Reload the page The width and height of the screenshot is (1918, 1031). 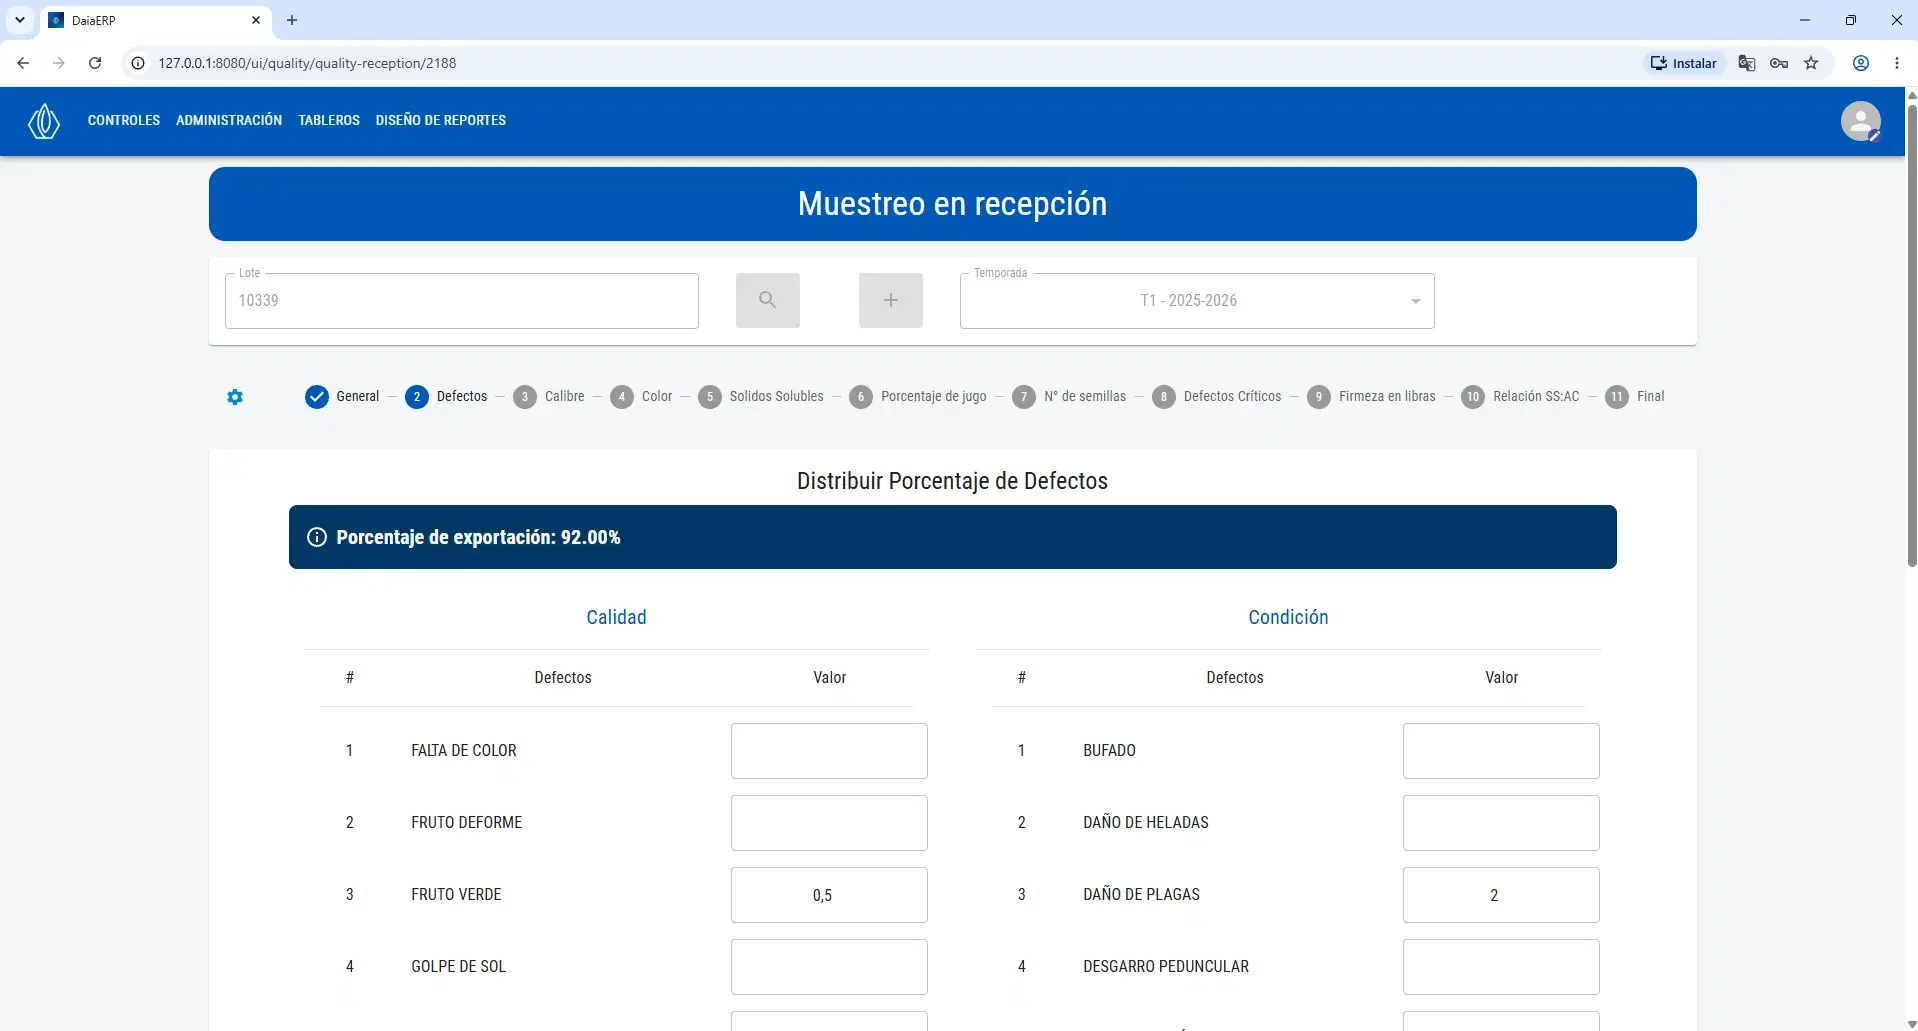click(95, 63)
